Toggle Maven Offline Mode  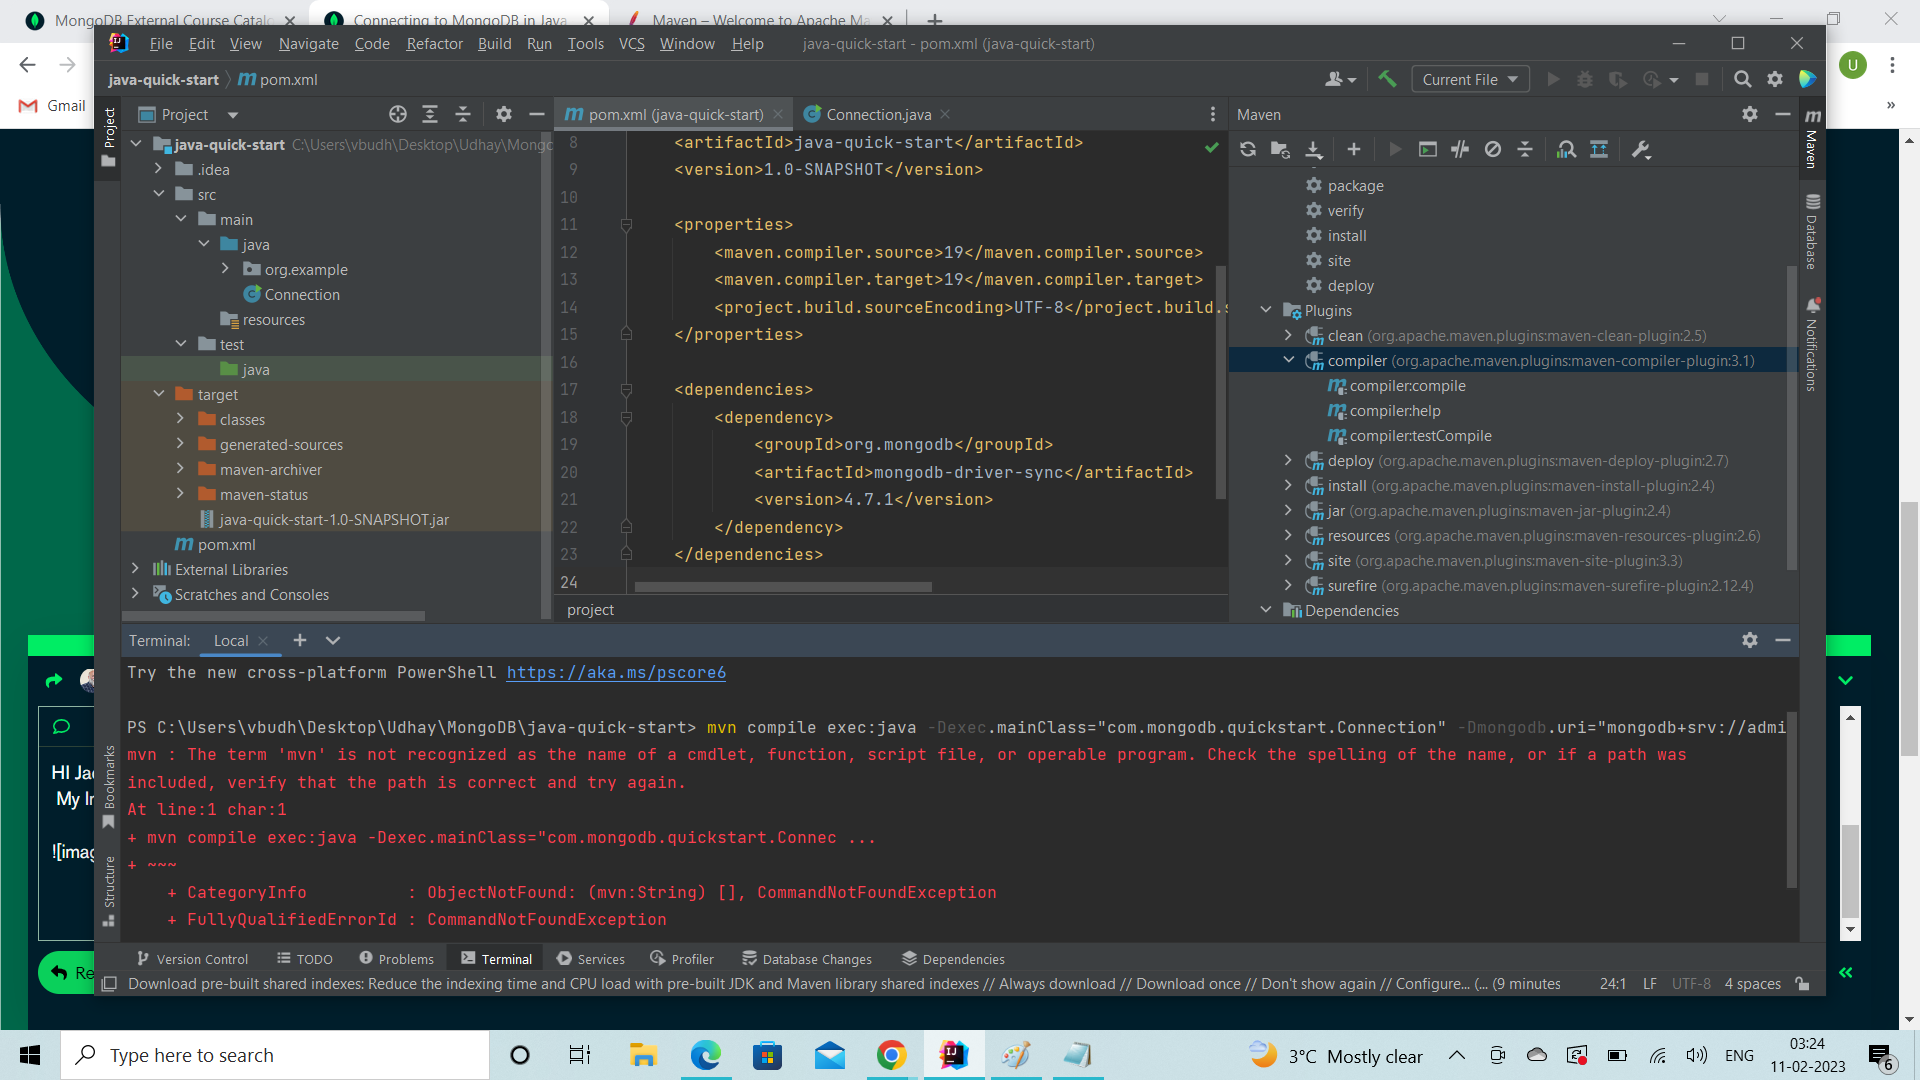1460,150
